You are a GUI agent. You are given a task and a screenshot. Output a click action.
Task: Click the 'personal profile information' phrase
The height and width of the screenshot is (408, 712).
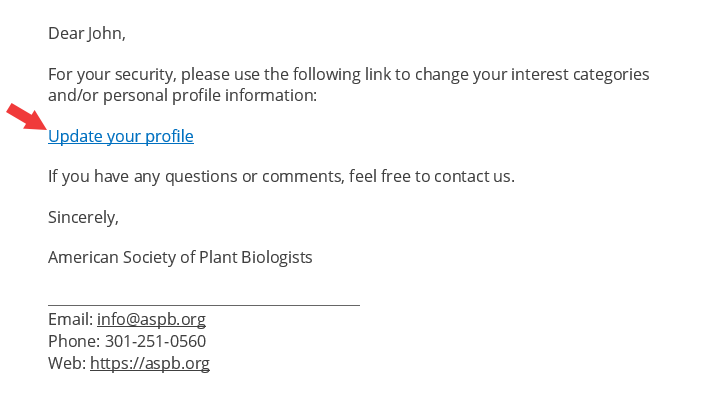(210, 96)
